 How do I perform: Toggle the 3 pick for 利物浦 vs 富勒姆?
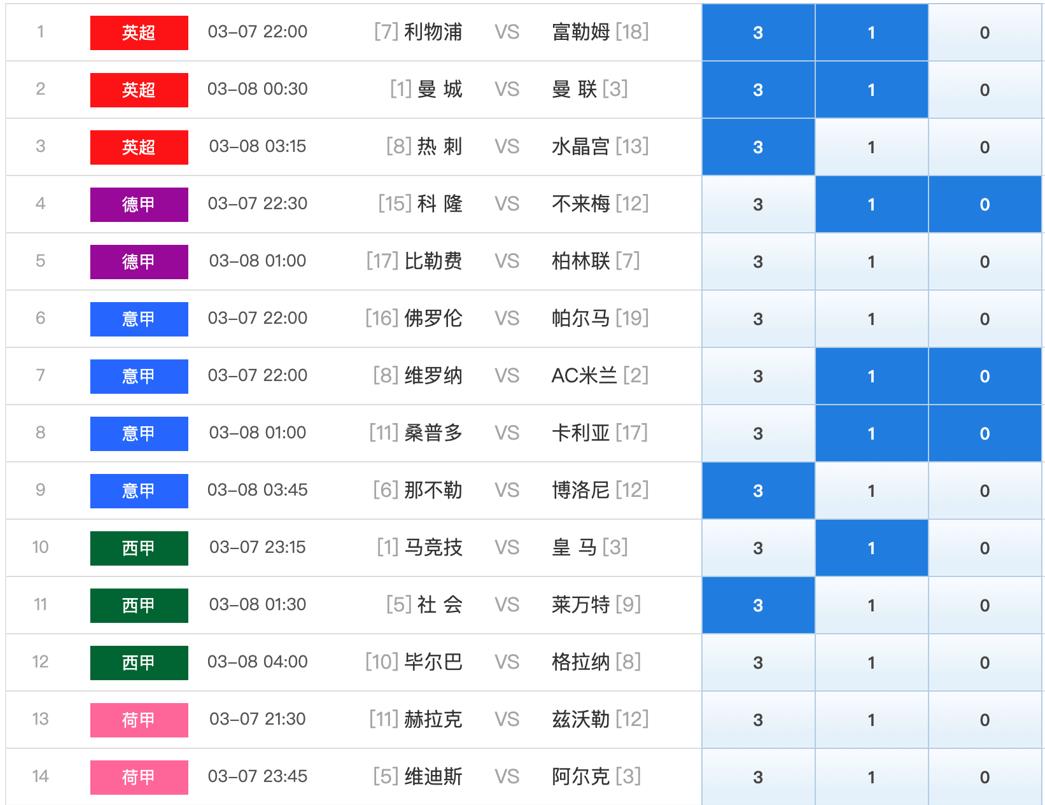758,32
